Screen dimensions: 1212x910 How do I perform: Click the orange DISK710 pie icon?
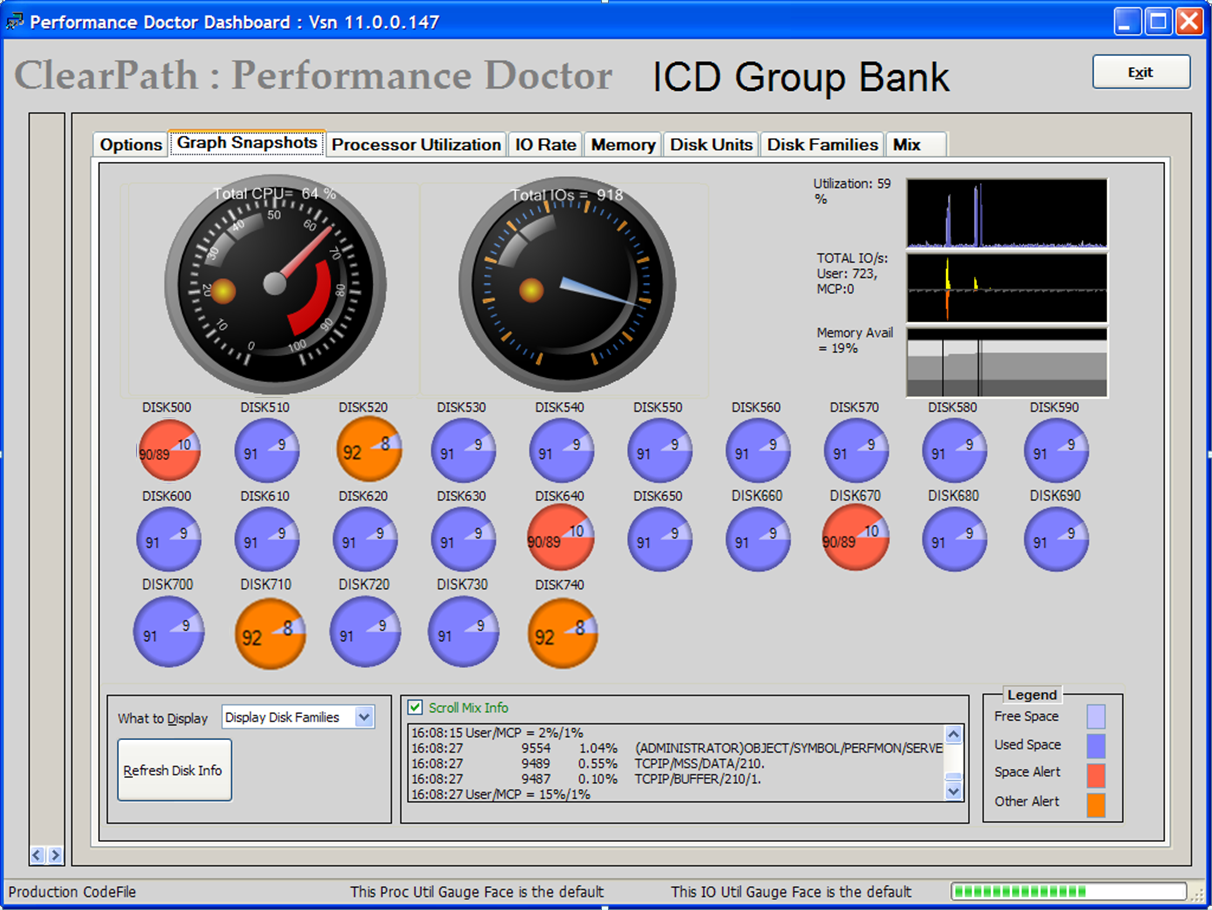[271, 634]
